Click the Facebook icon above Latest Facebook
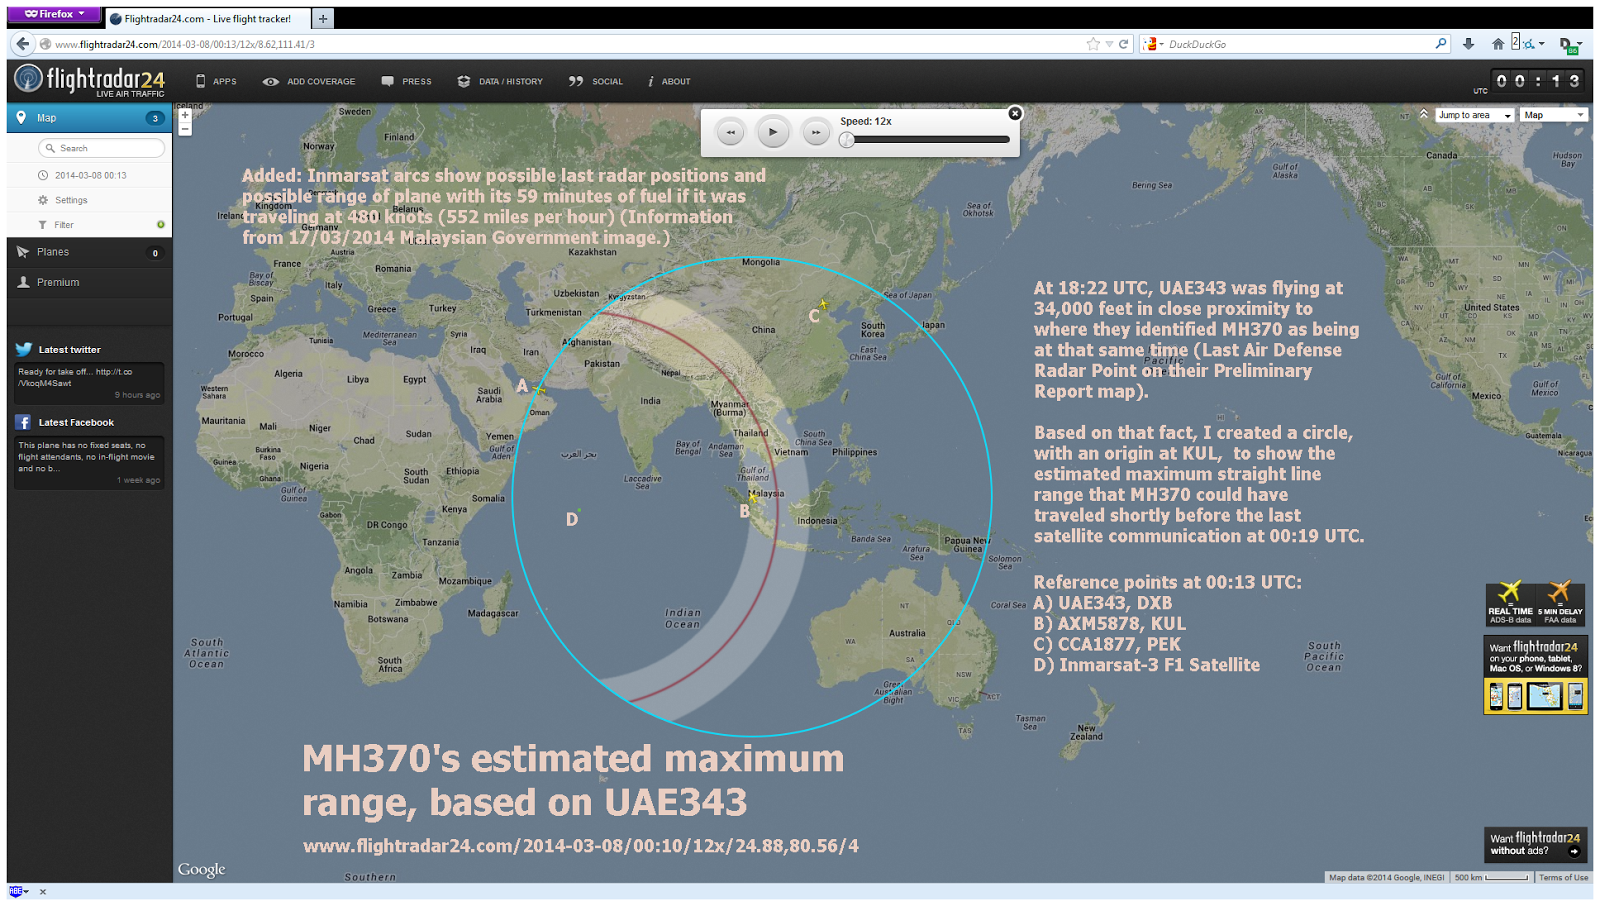Image resolution: width=1600 pixels, height=906 pixels. coord(23,422)
